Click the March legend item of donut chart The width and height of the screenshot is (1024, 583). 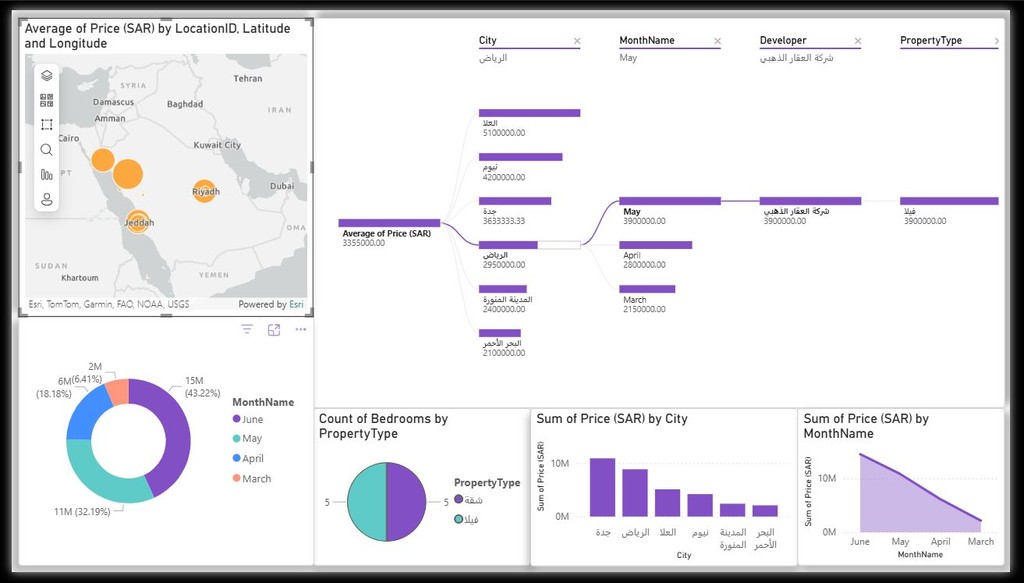click(252, 479)
